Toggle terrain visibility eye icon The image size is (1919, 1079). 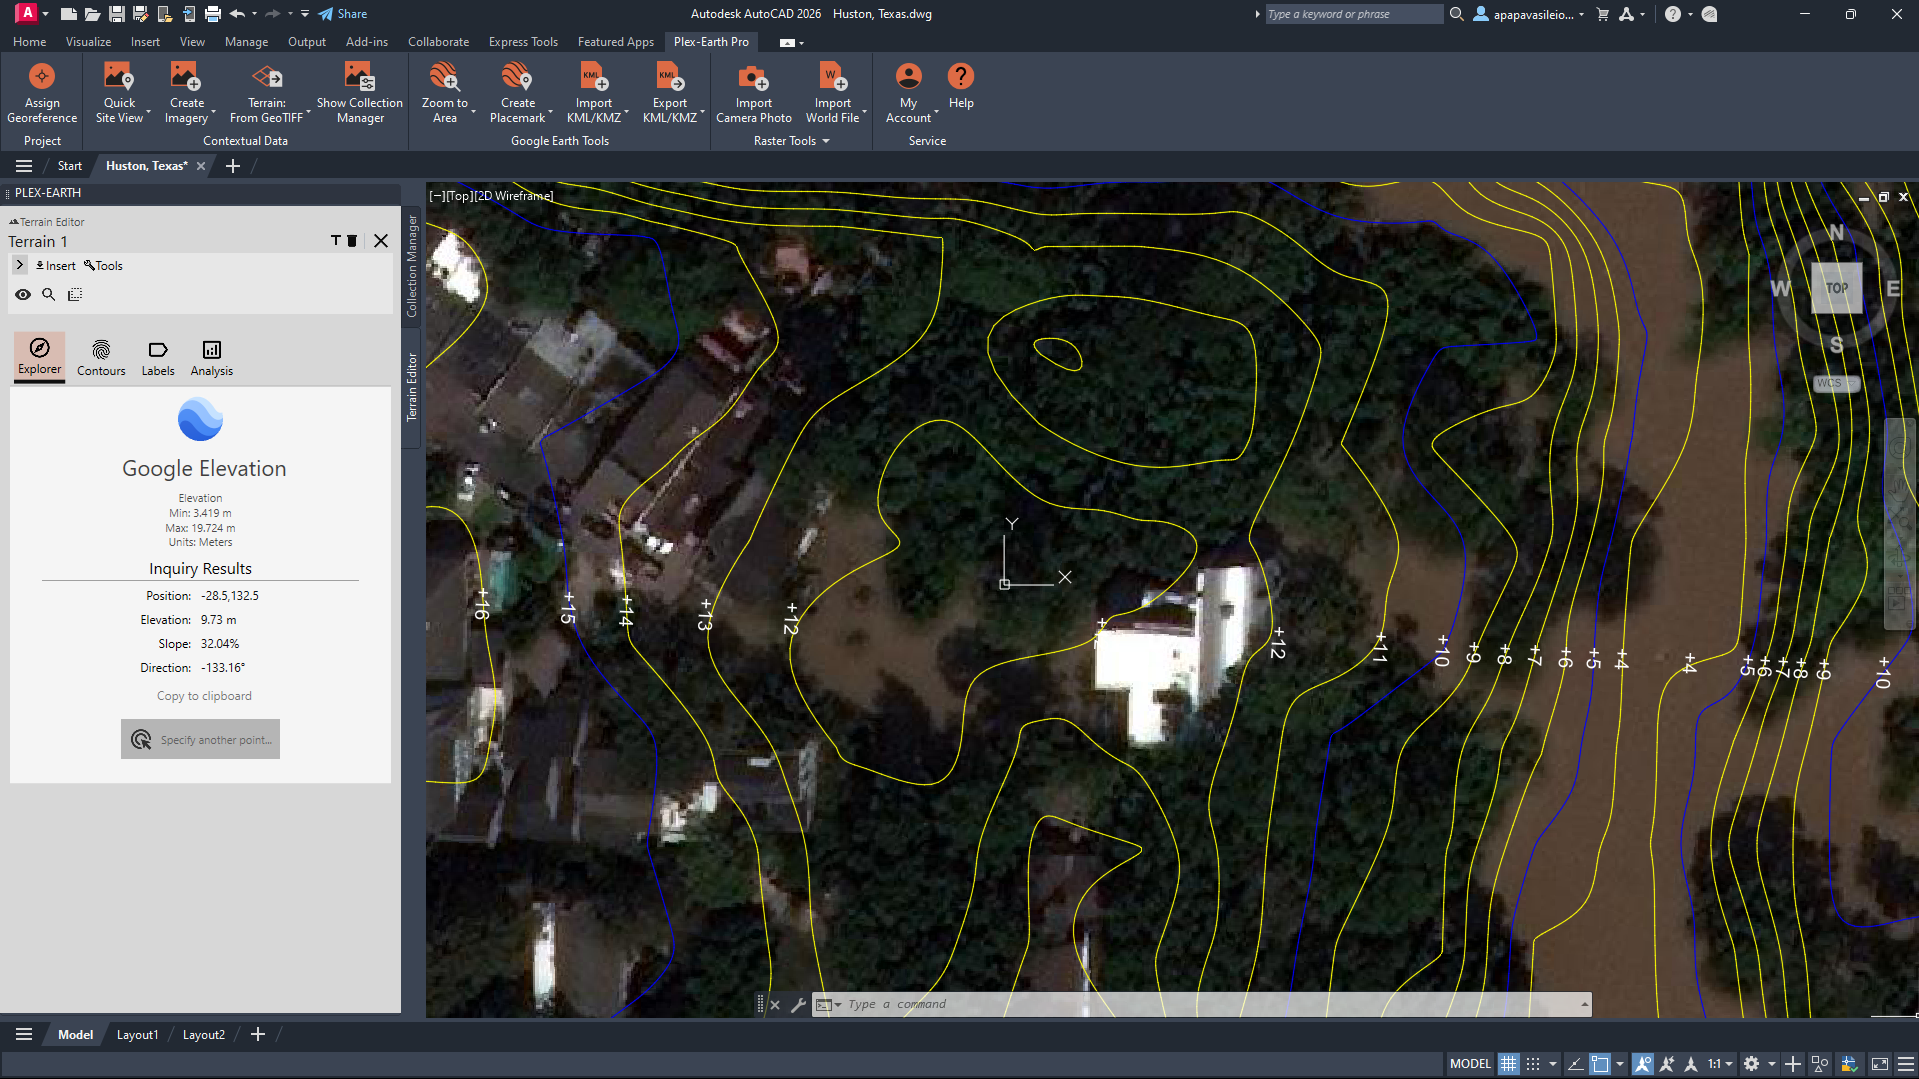[x=23, y=294]
